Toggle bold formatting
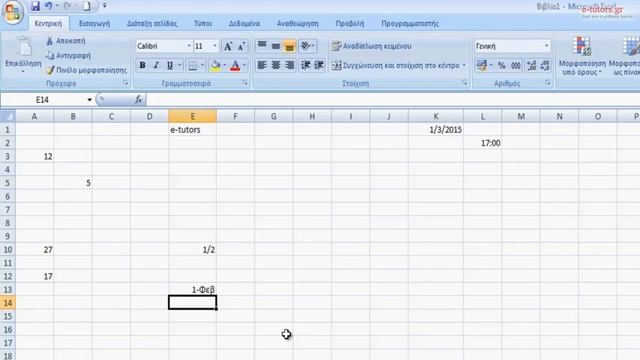This screenshot has width=640, height=360. pos(142,65)
